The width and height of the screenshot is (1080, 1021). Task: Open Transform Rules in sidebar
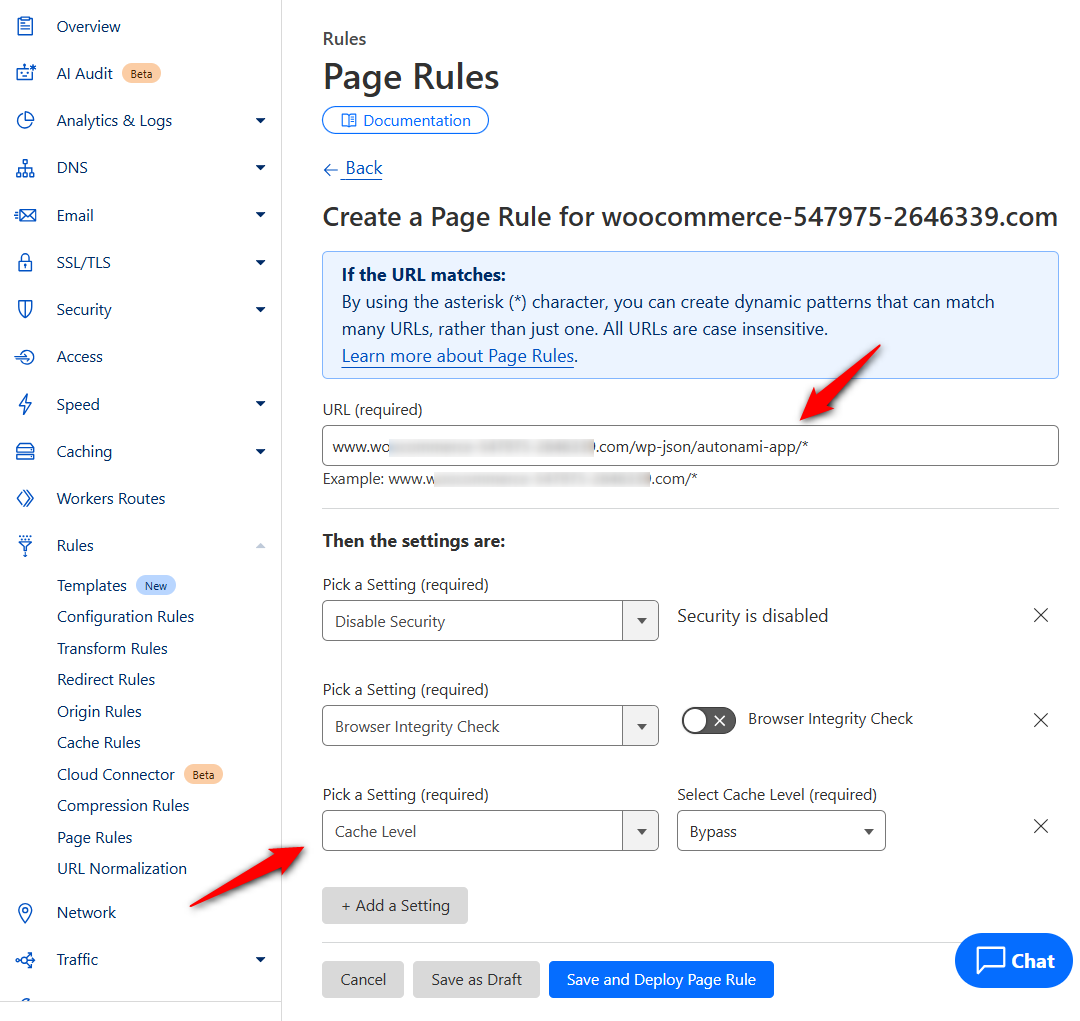tap(112, 648)
